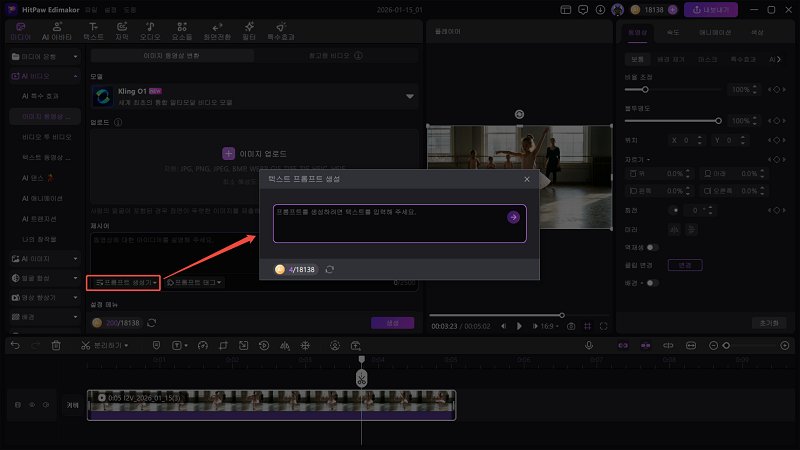
Task: Open the 텍스트 tab in top toolbar
Action: (93, 29)
